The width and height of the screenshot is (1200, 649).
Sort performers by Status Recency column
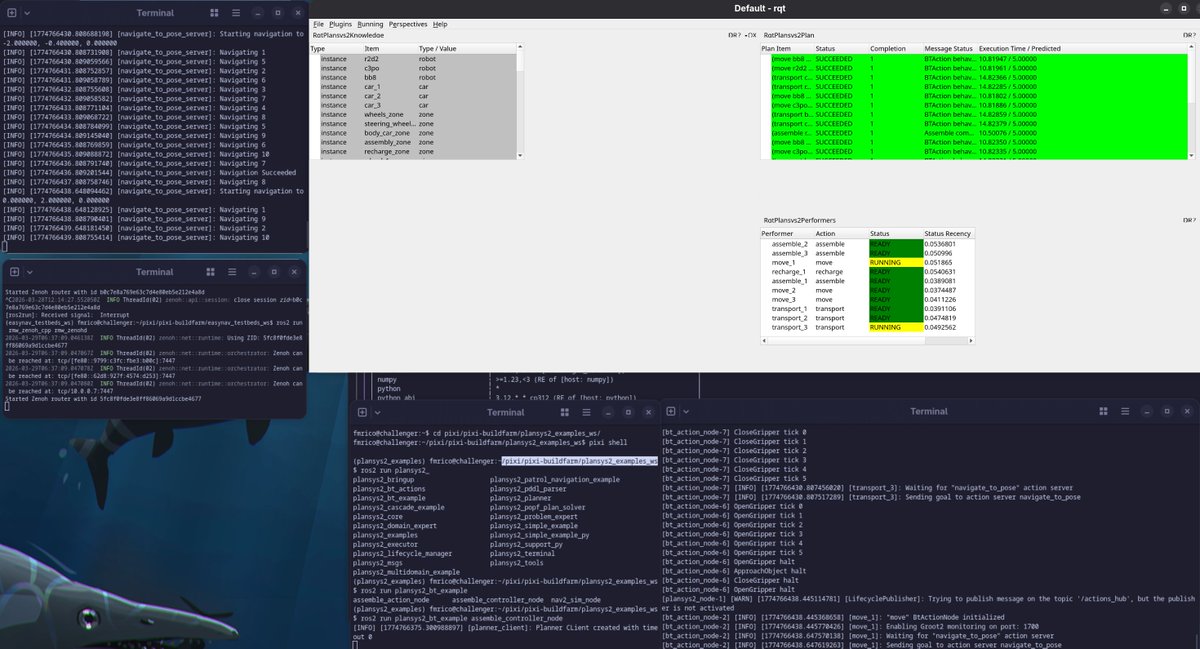(949, 233)
